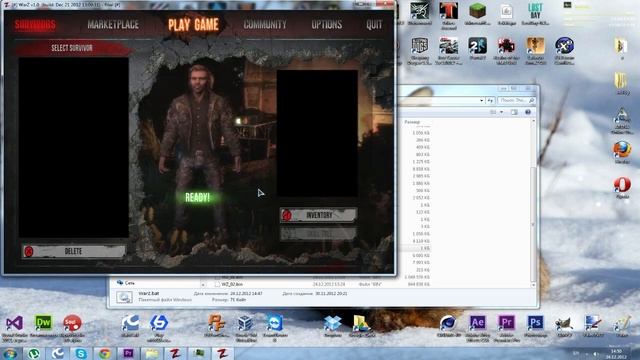This screenshot has width=640, height=360.
Task: Open Skype from the taskbar
Action: coord(81,353)
